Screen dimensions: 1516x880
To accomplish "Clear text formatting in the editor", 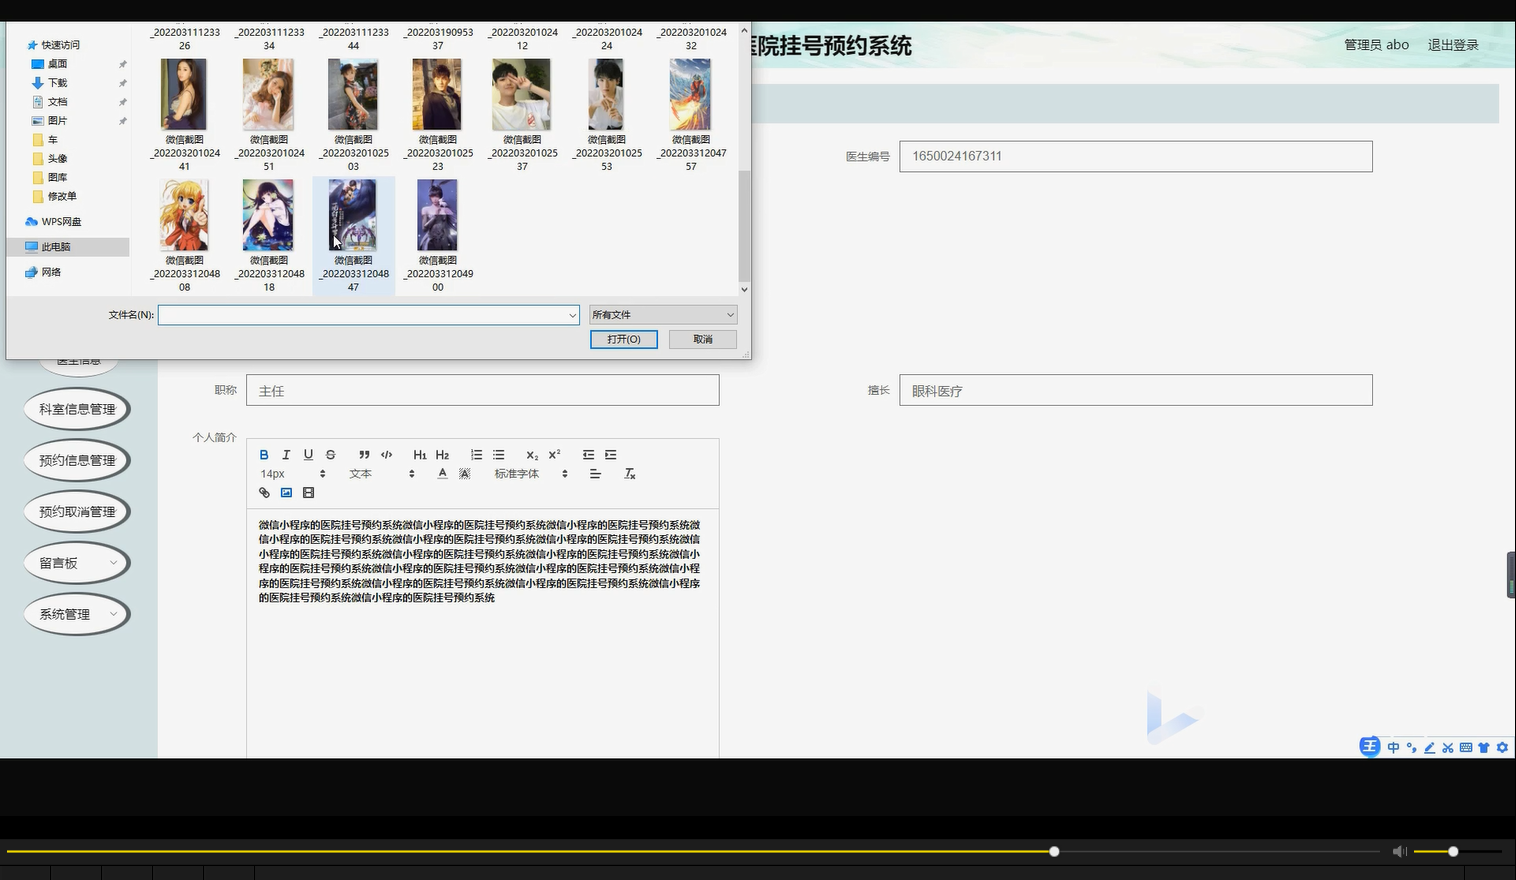I will 629,474.
